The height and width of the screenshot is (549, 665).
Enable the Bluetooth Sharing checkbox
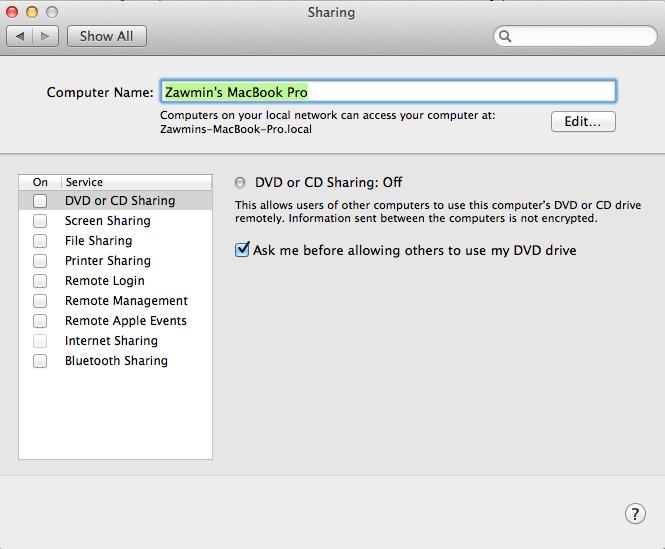[40, 361]
